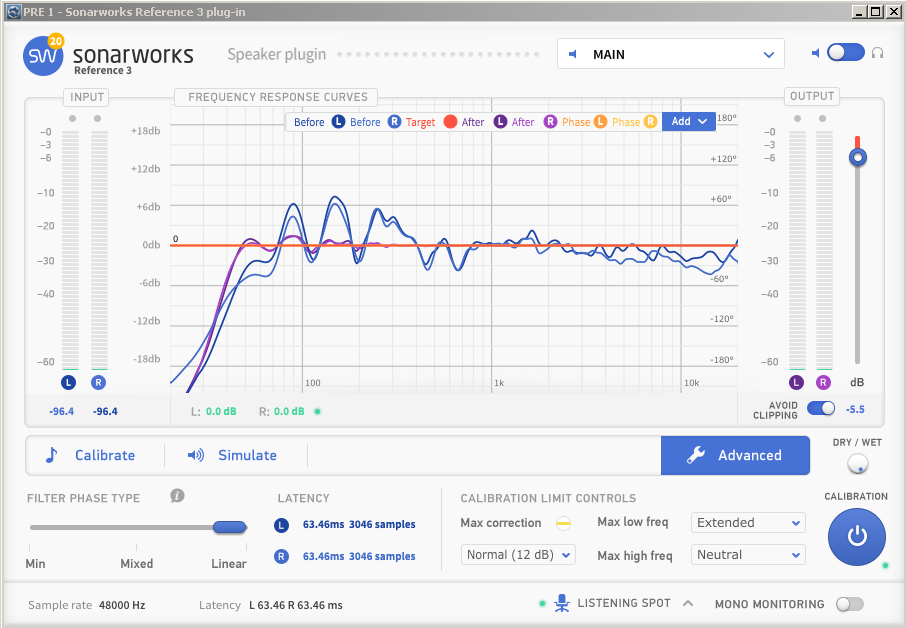Viewport: 906px width, 628px height.
Task: Toggle the Target curve legend icon
Action: [x=450, y=122]
